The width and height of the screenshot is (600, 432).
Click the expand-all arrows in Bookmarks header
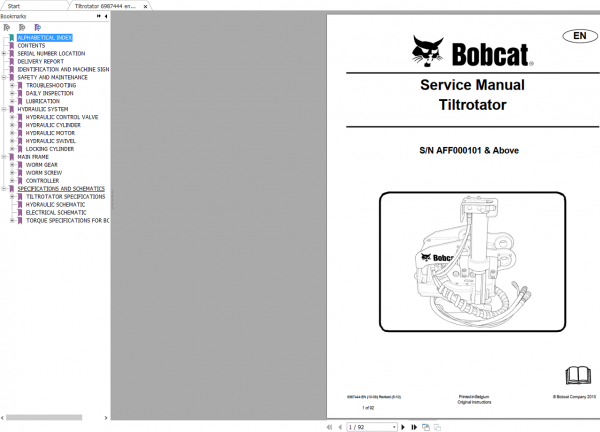point(99,16)
